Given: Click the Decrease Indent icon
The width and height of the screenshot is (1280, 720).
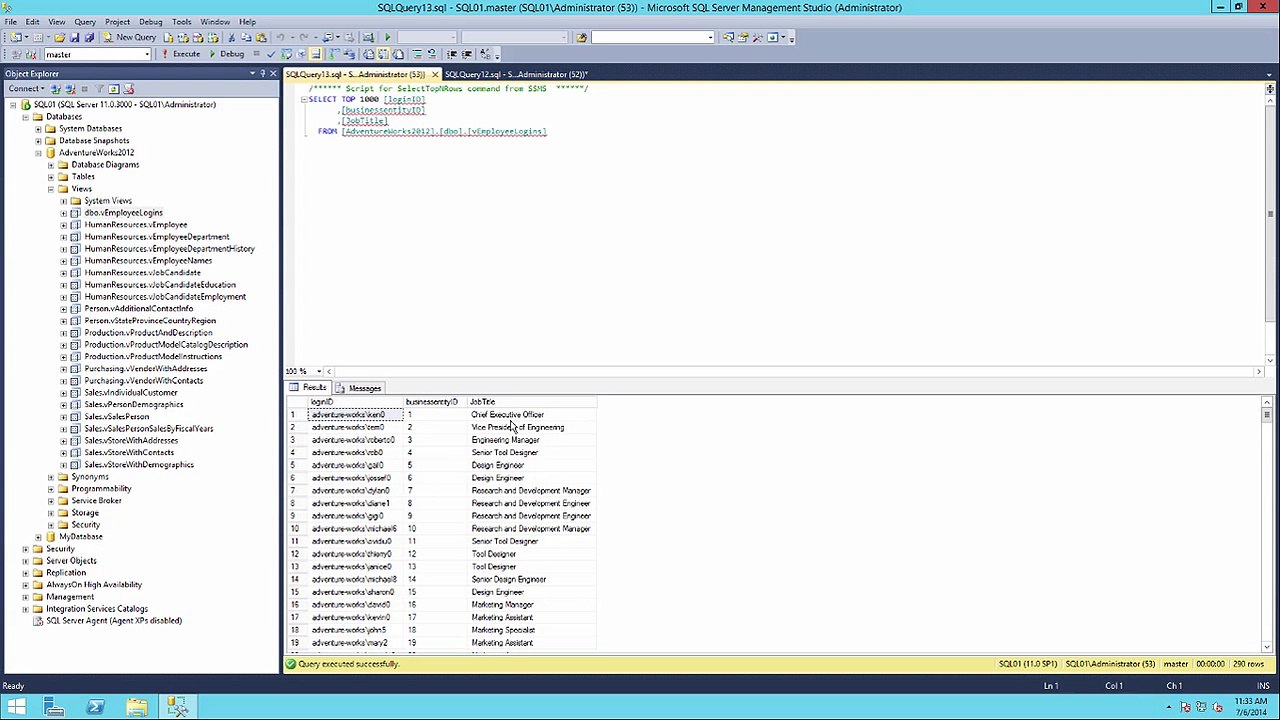Looking at the screenshot, I should click(452, 54).
